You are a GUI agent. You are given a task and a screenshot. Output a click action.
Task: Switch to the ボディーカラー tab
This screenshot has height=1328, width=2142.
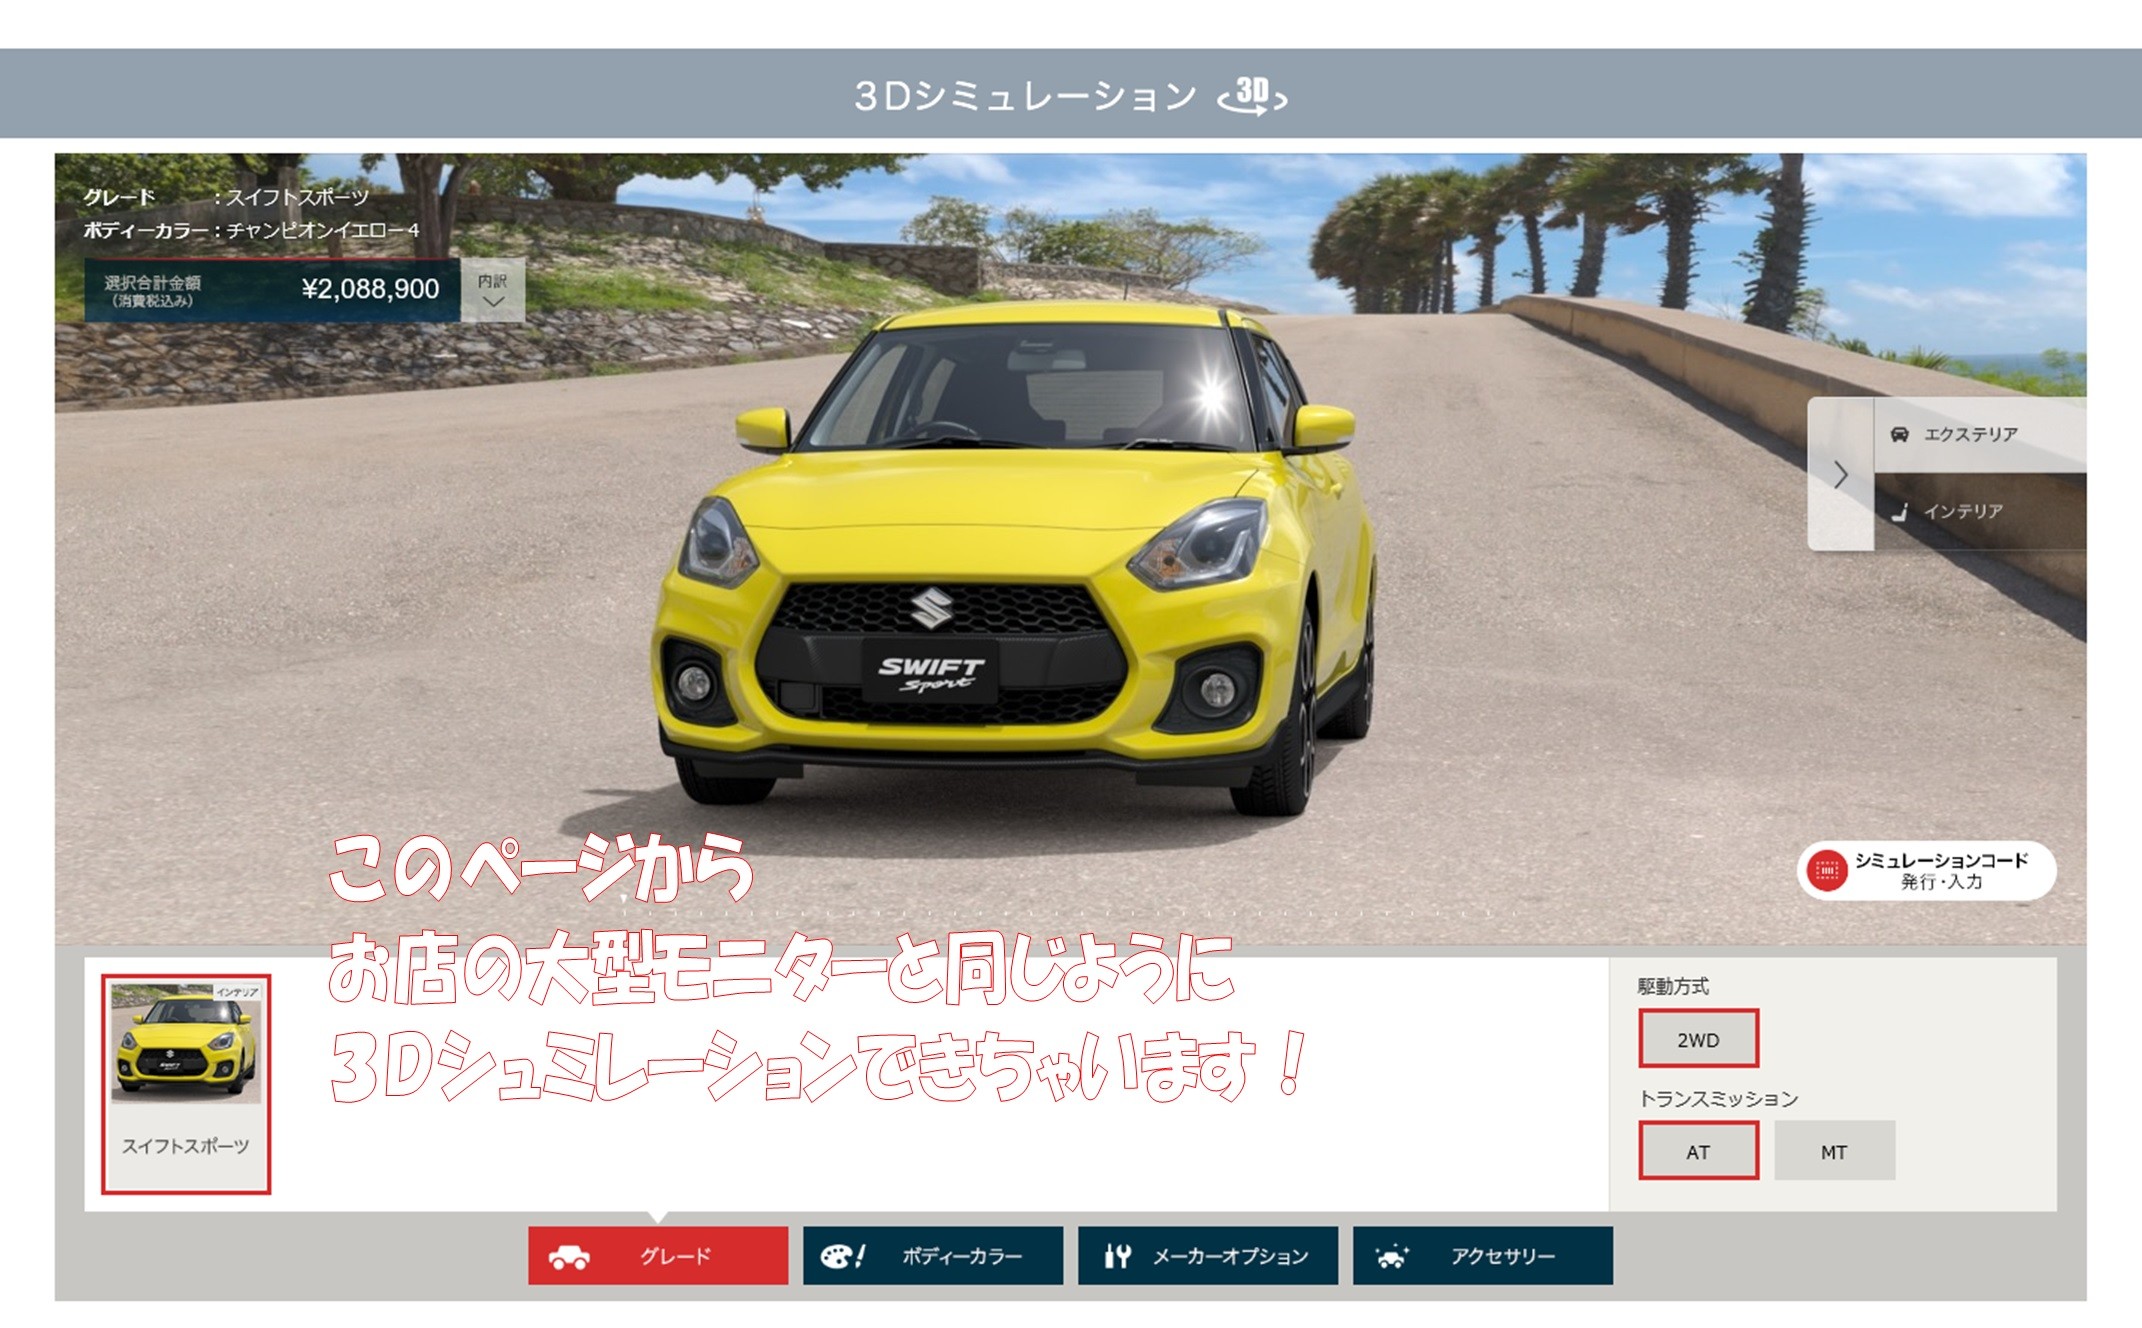(x=932, y=1255)
